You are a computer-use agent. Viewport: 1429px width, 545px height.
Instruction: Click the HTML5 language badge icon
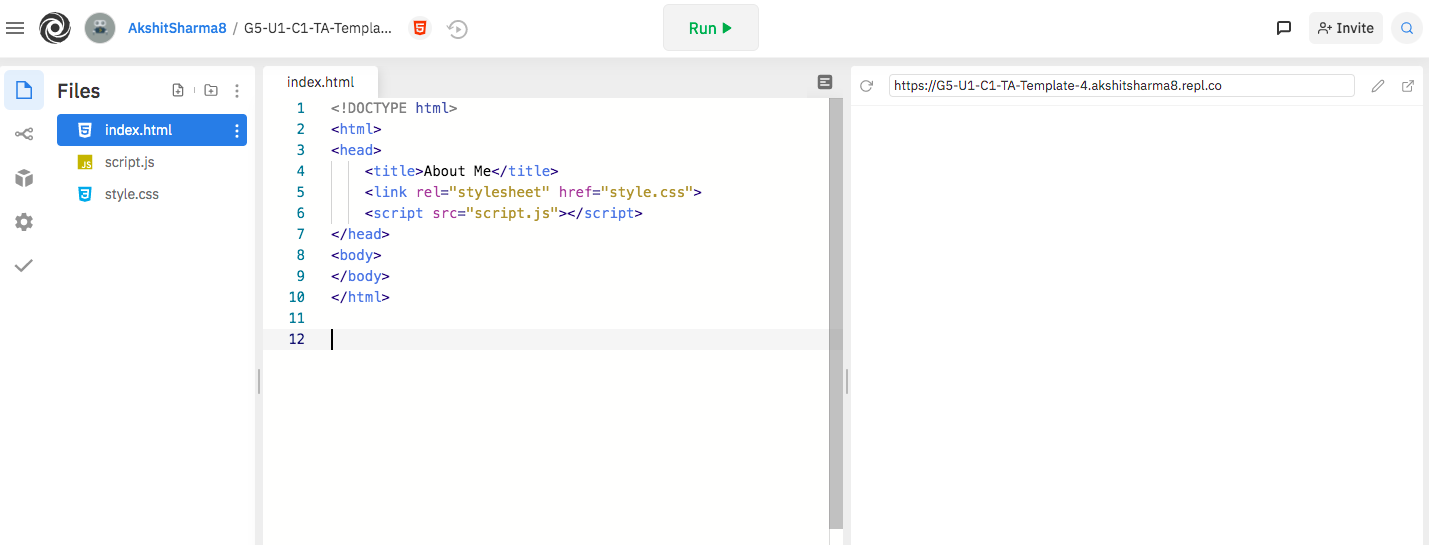coord(420,28)
